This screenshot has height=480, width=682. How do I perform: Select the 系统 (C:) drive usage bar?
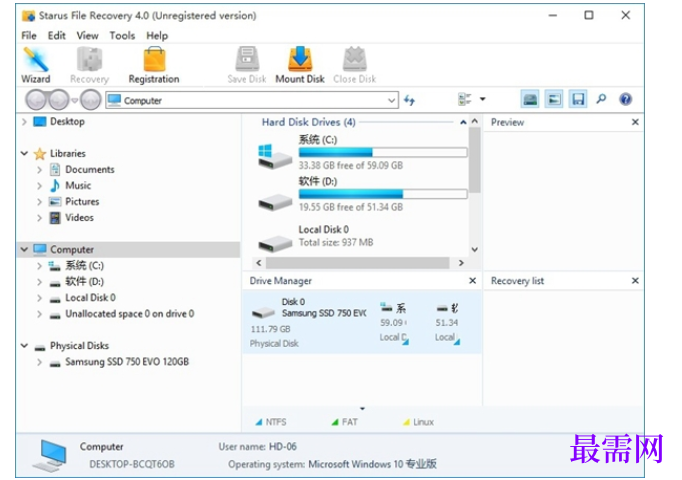coord(383,153)
